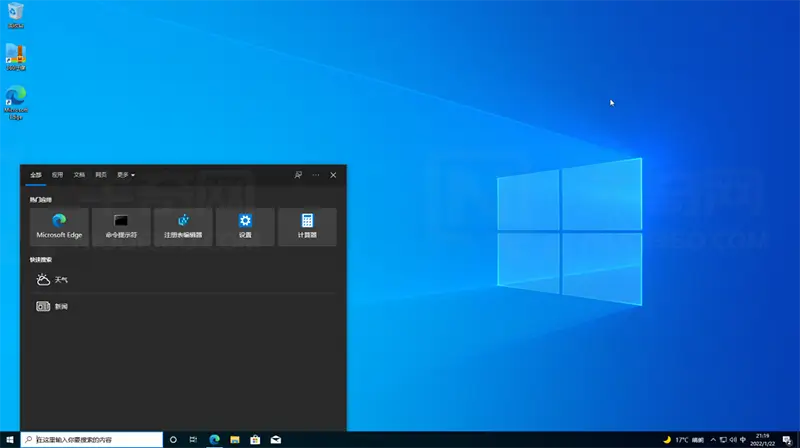This screenshot has width=800, height=448.
Task: Open the Calculator tile
Action: pos(307,227)
